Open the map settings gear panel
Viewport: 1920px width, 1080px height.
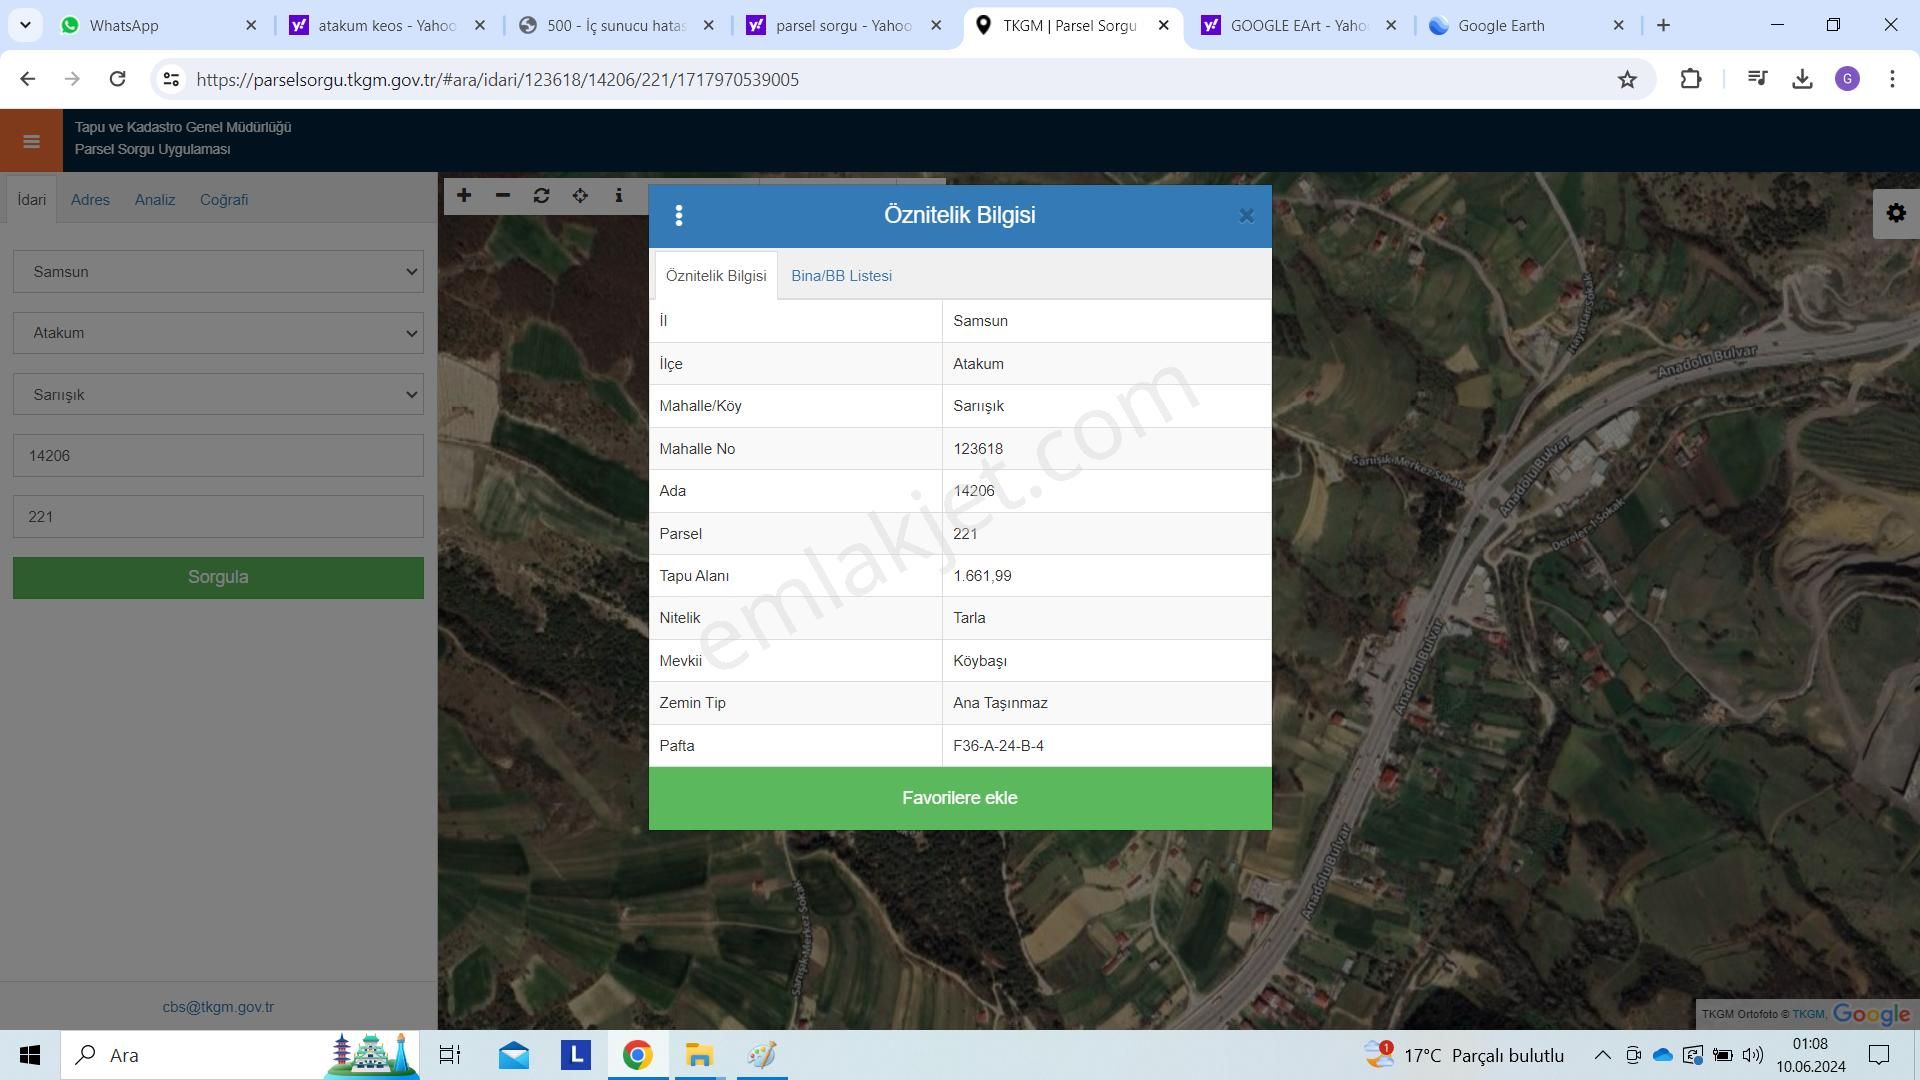click(x=1896, y=212)
